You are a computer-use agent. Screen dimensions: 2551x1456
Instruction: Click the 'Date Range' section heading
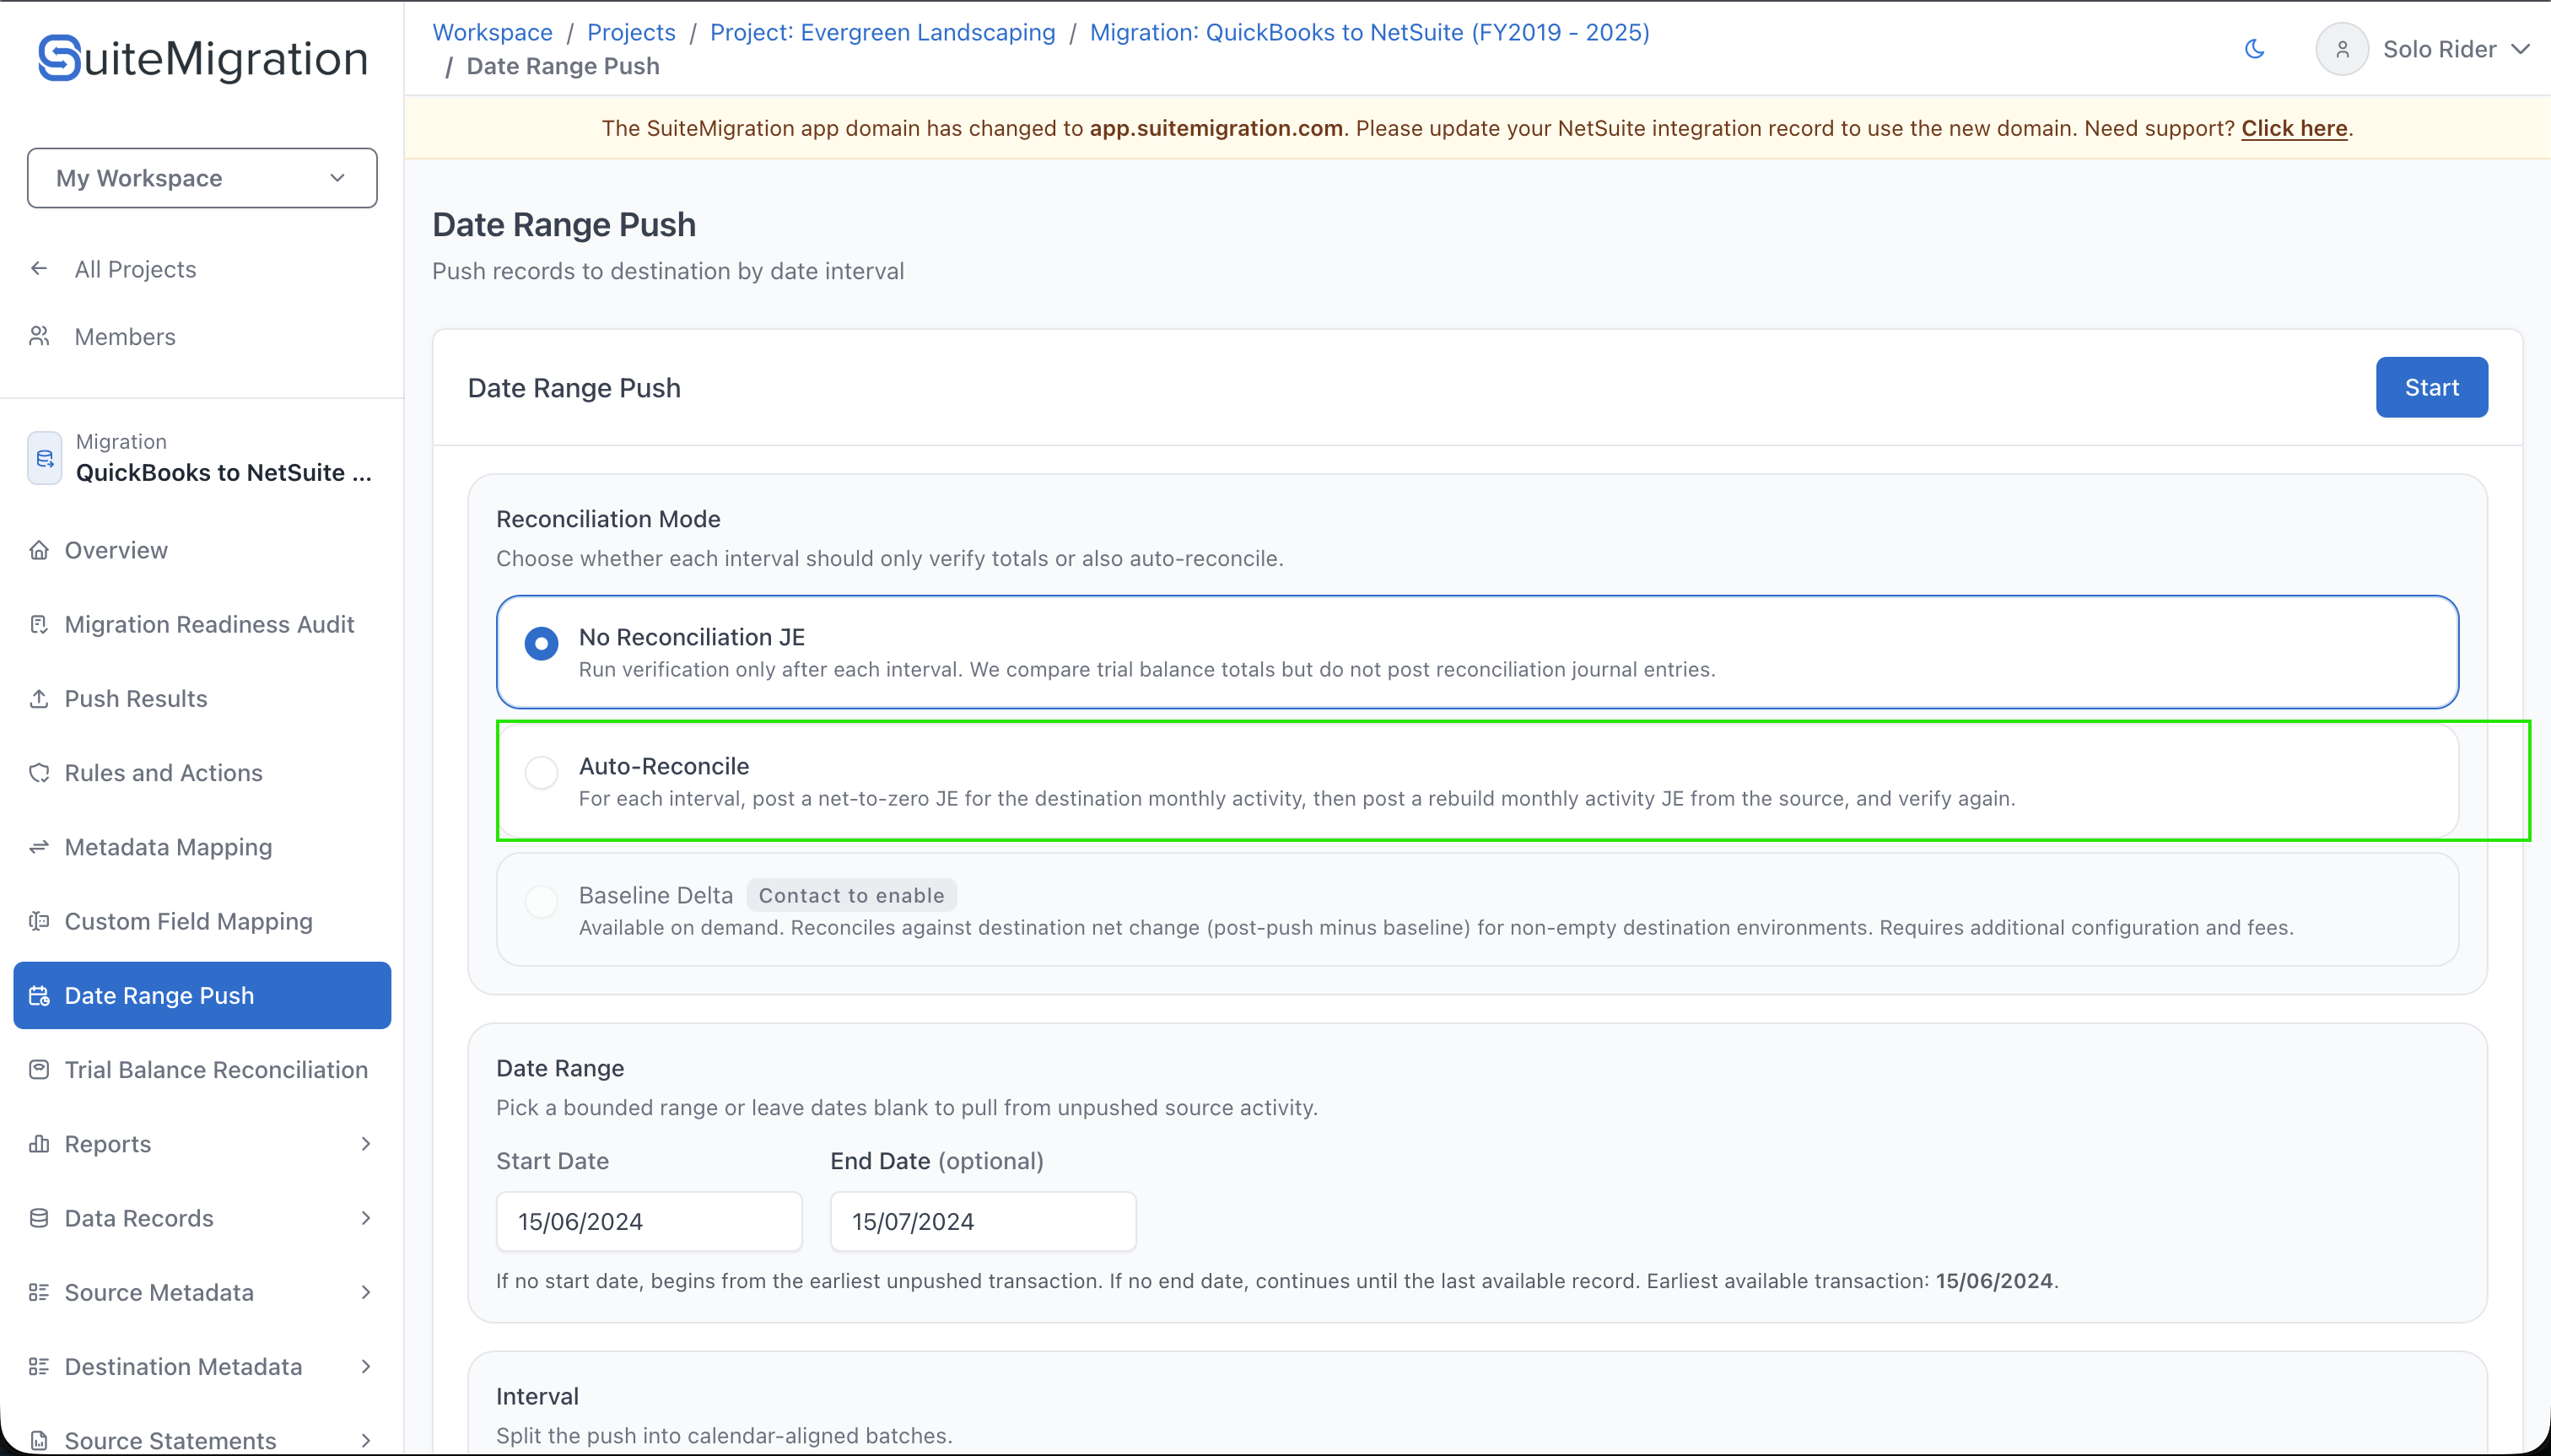pos(560,1068)
